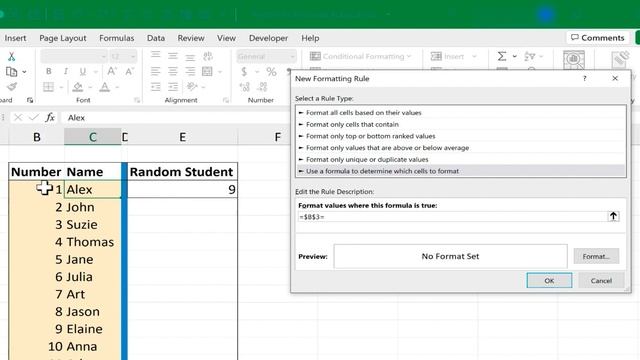The image size is (640, 360).
Task: Click the Fill Color bucket icon
Action: [78, 87]
